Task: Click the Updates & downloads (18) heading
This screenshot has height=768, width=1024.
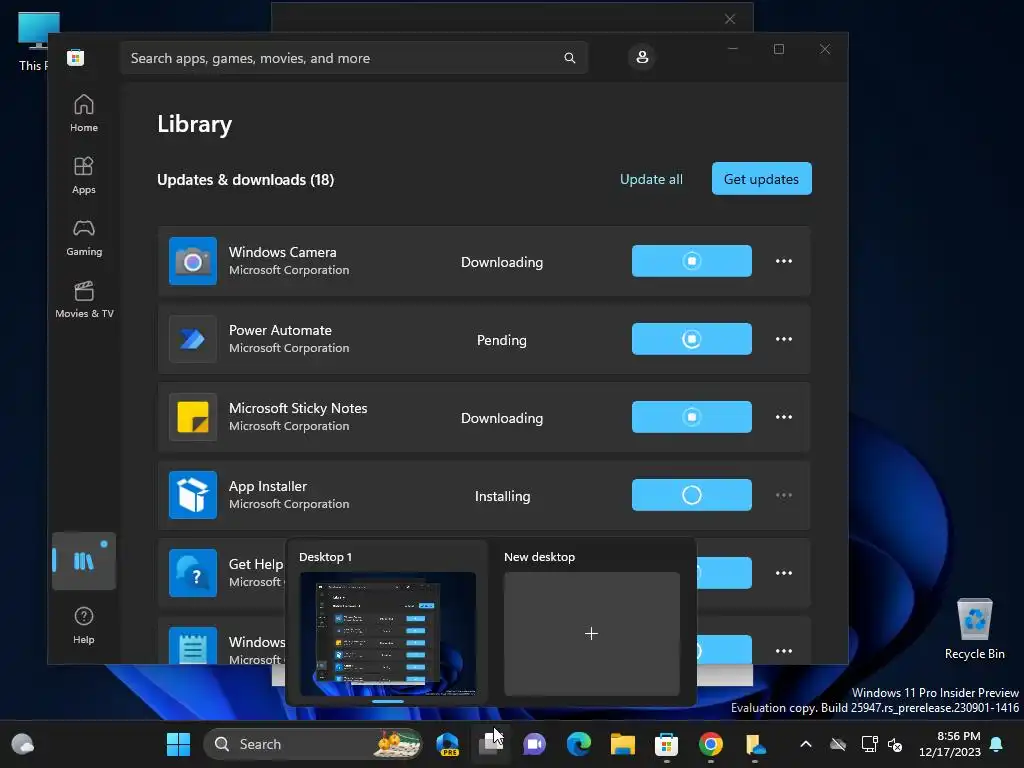Action: 246,180
